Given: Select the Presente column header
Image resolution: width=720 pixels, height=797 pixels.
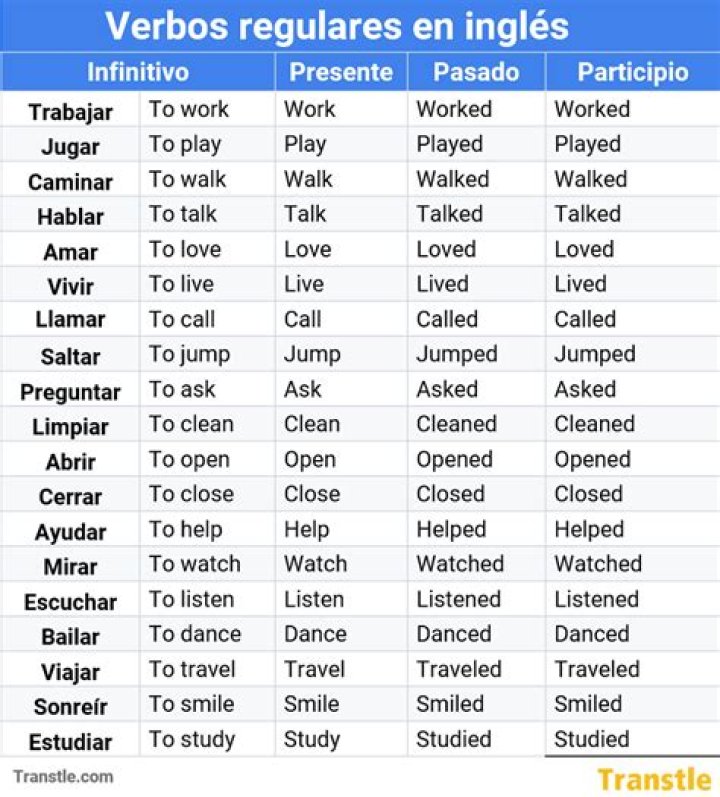Looking at the screenshot, I should coord(341,72).
